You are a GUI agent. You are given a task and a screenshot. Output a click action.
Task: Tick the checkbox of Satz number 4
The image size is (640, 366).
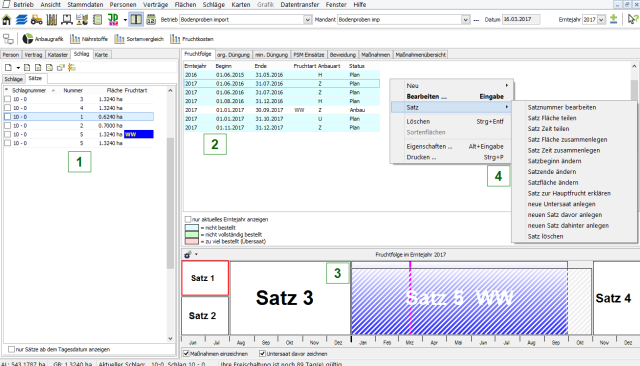7,108
